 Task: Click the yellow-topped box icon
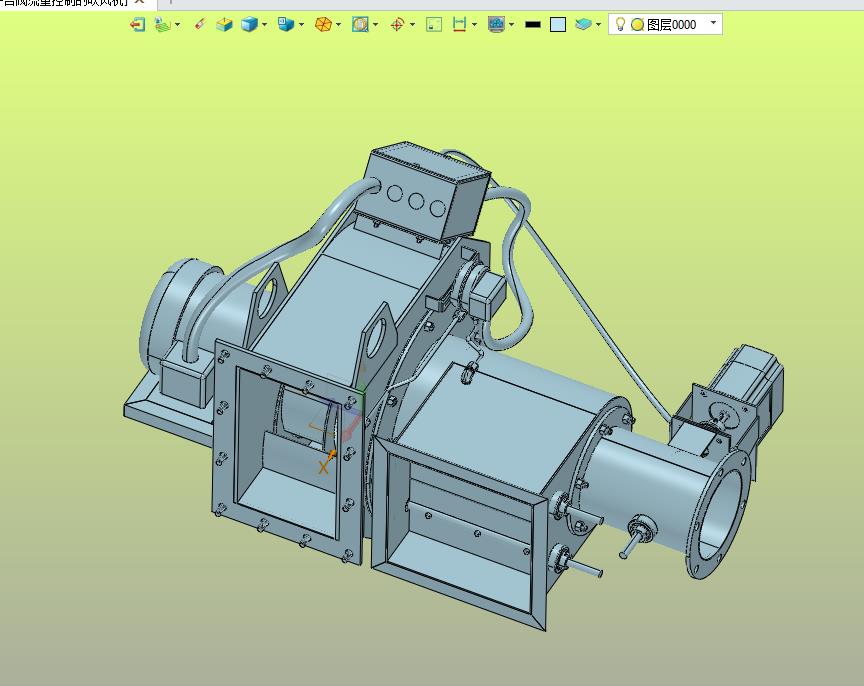coord(224,24)
